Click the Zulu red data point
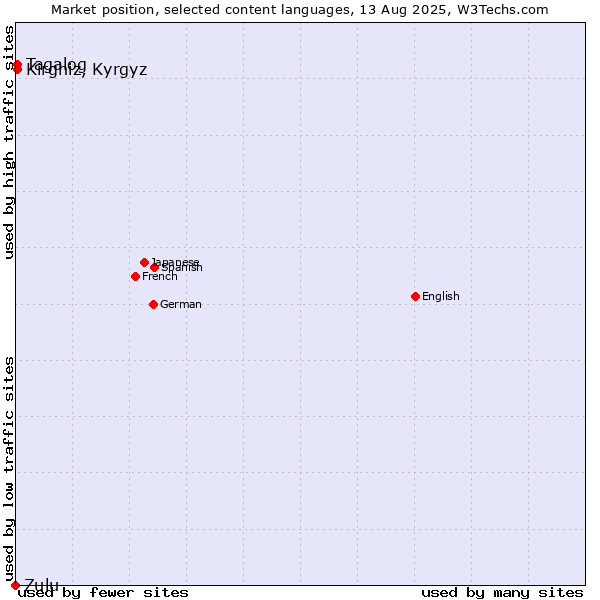 pos(15,585)
